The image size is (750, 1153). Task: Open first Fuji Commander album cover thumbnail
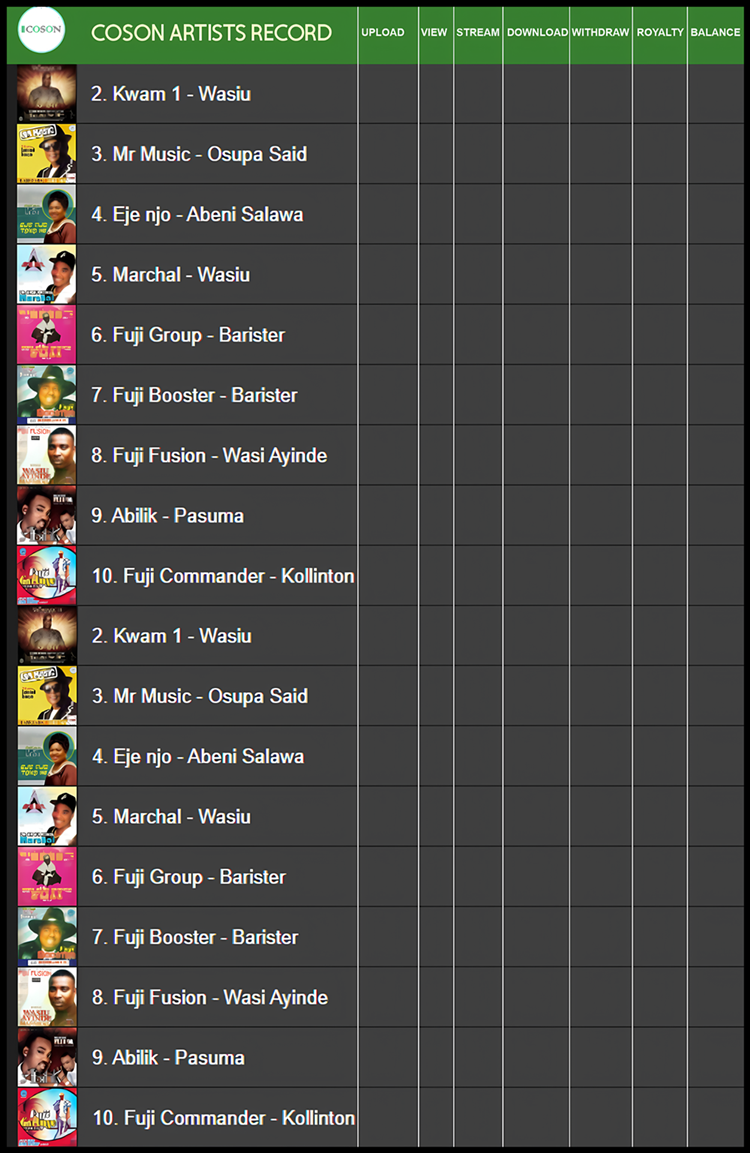click(x=47, y=576)
